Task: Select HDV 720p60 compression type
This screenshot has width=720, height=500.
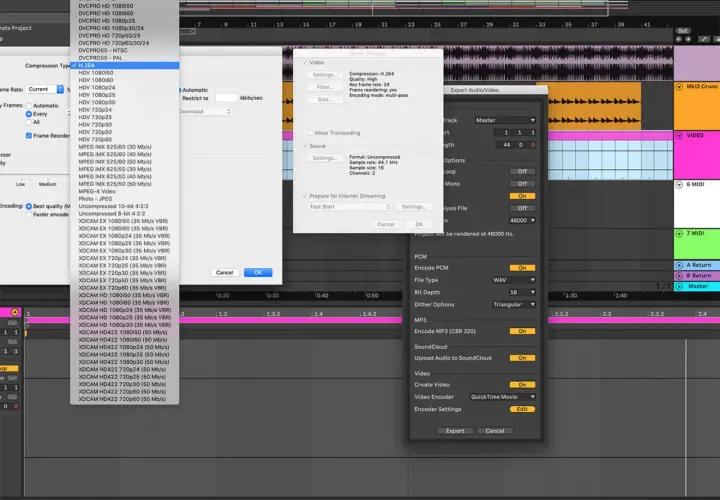Action: coord(124,139)
